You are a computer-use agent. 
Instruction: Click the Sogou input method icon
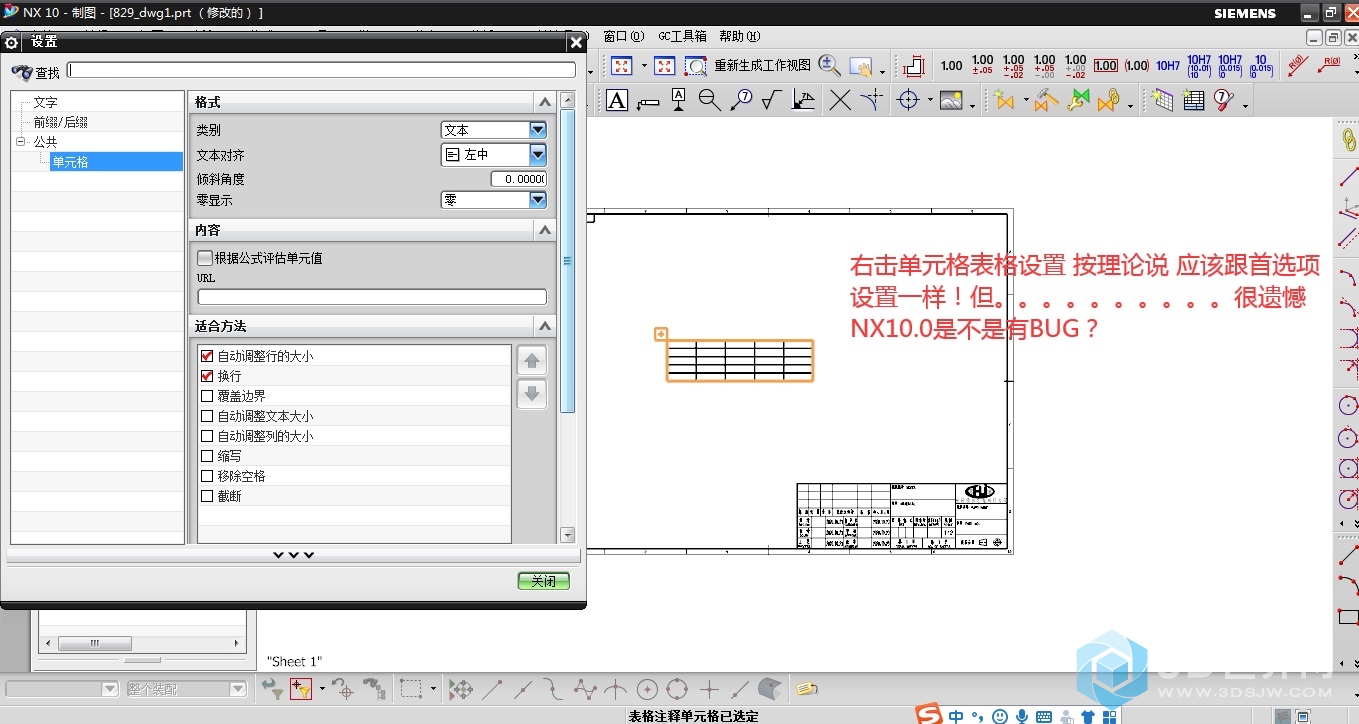point(931,715)
